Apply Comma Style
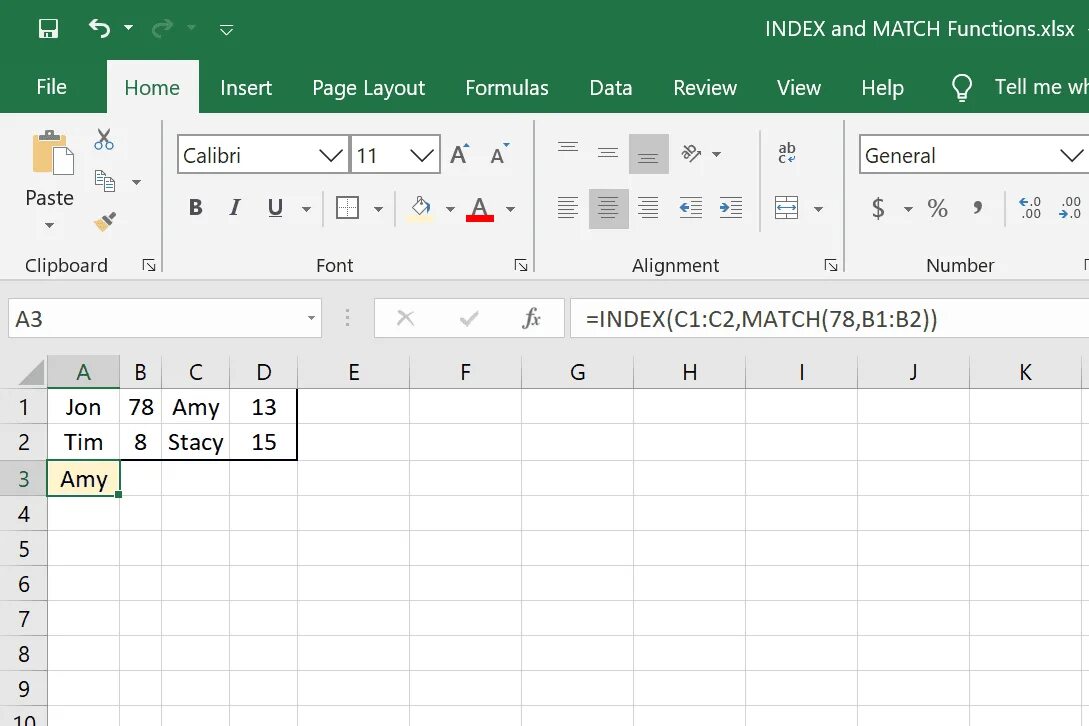1089x726 pixels. (x=977, y=208)
